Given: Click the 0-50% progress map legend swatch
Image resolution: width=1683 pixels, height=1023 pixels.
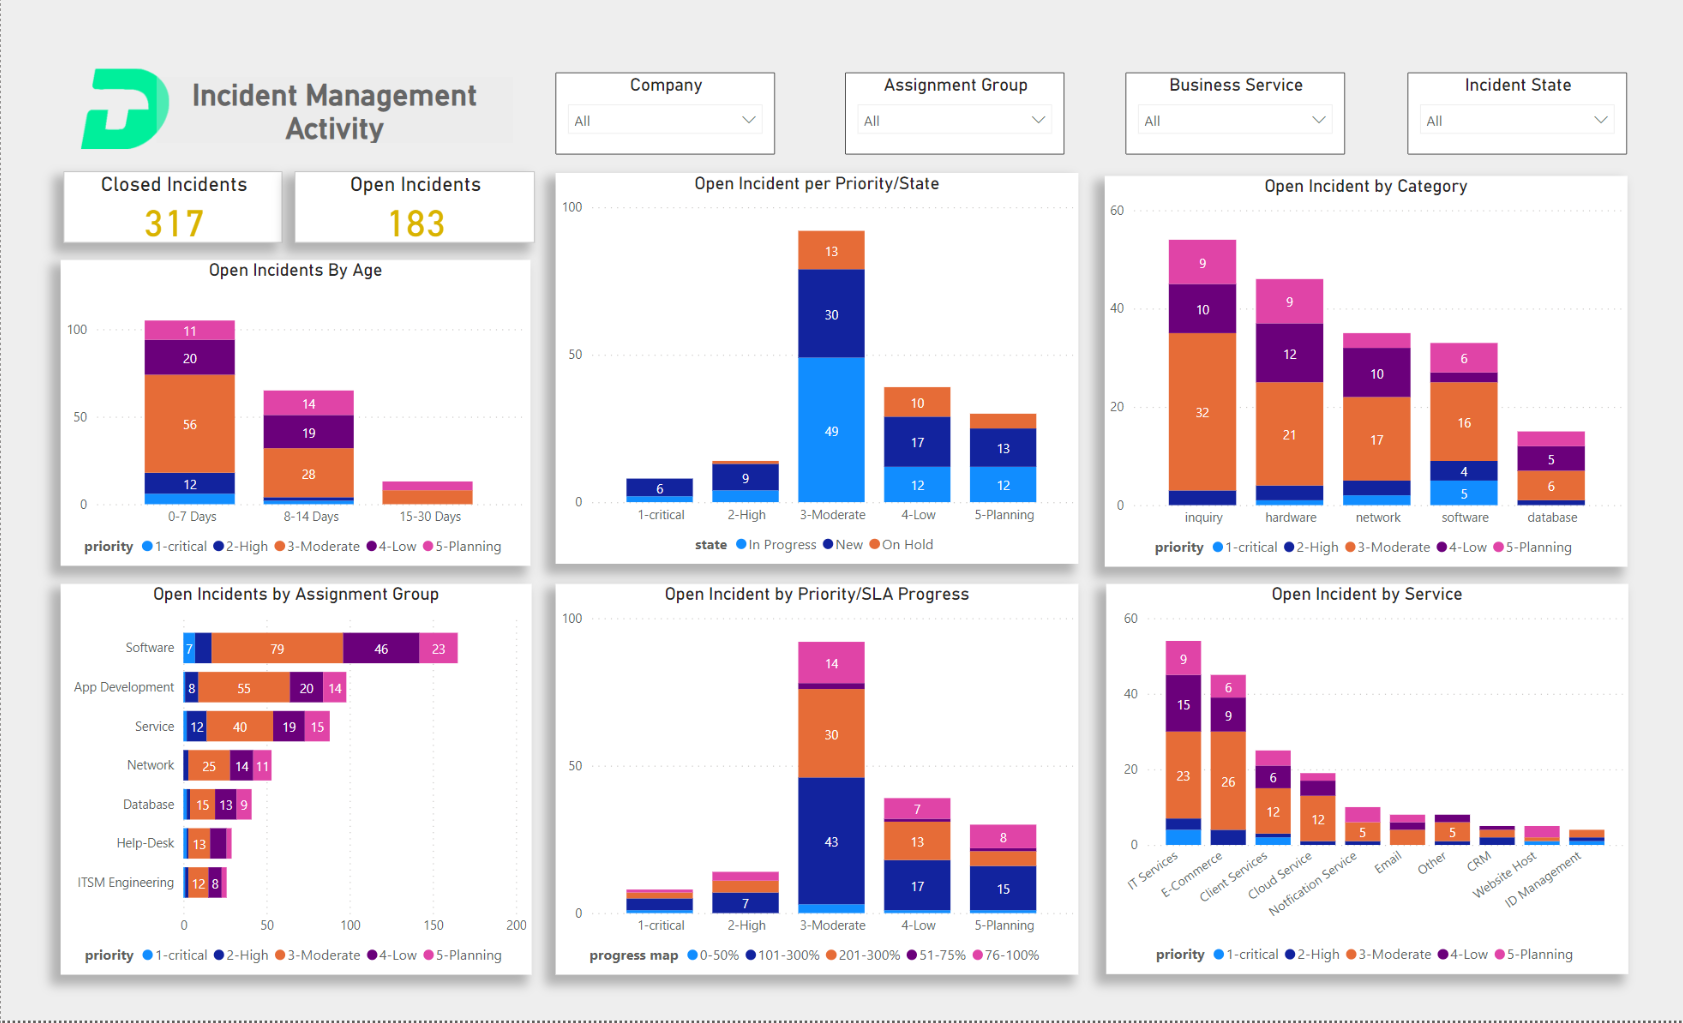Looking at the screenshot, I should tap(692, 955).
